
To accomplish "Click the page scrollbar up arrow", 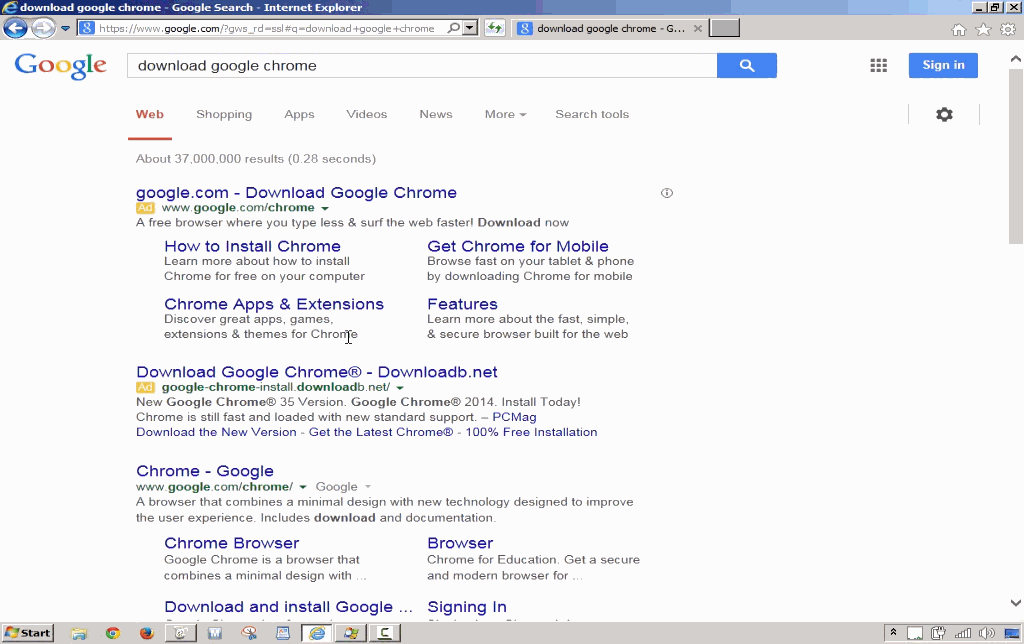I will (x=1016, y=59).
